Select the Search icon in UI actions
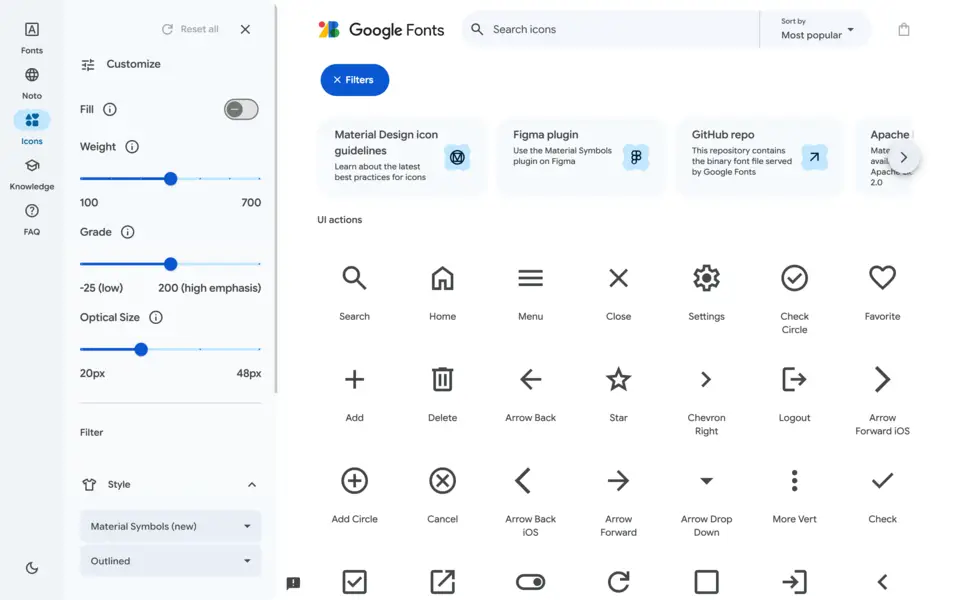Screen dimensions: 960x600 point(354,278)
